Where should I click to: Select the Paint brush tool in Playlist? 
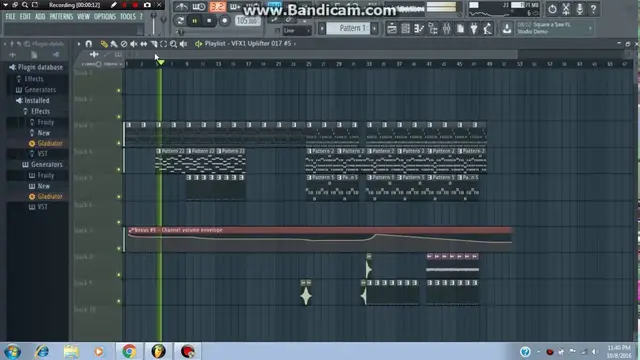coord(114,44)
